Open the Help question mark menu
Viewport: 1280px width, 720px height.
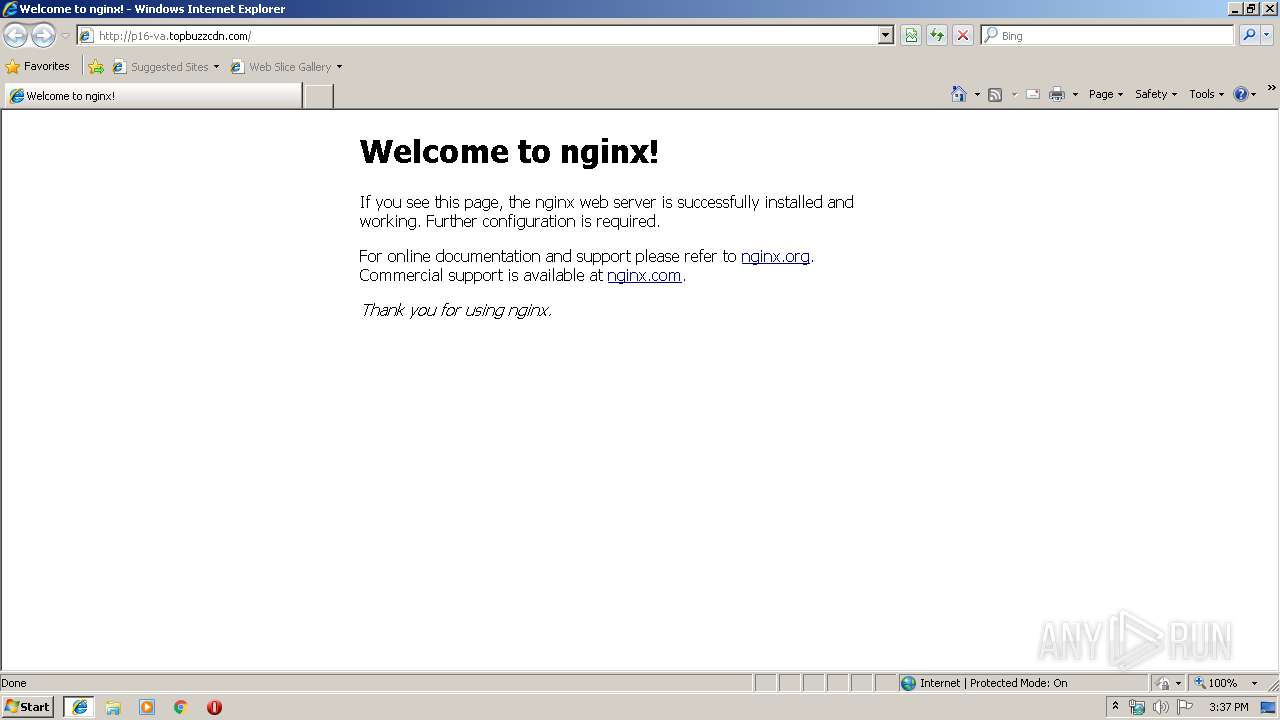coord(1245,94)
